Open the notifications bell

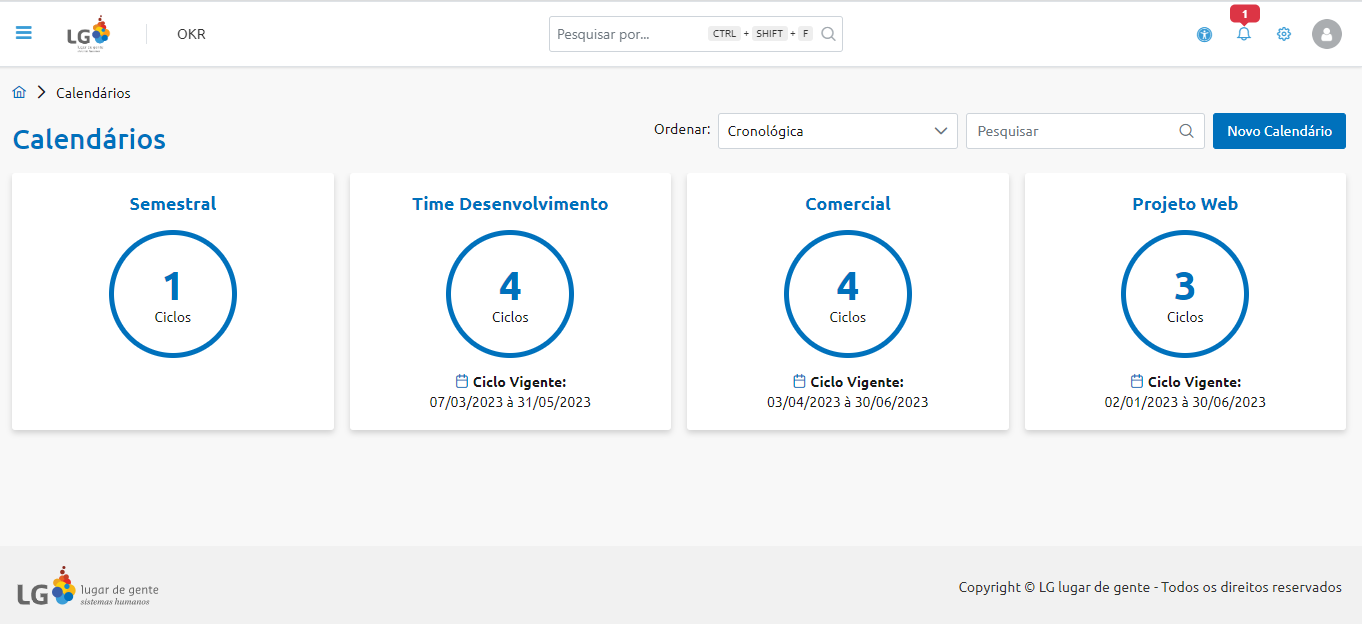pyautogui.click(x=1244, y=34)
